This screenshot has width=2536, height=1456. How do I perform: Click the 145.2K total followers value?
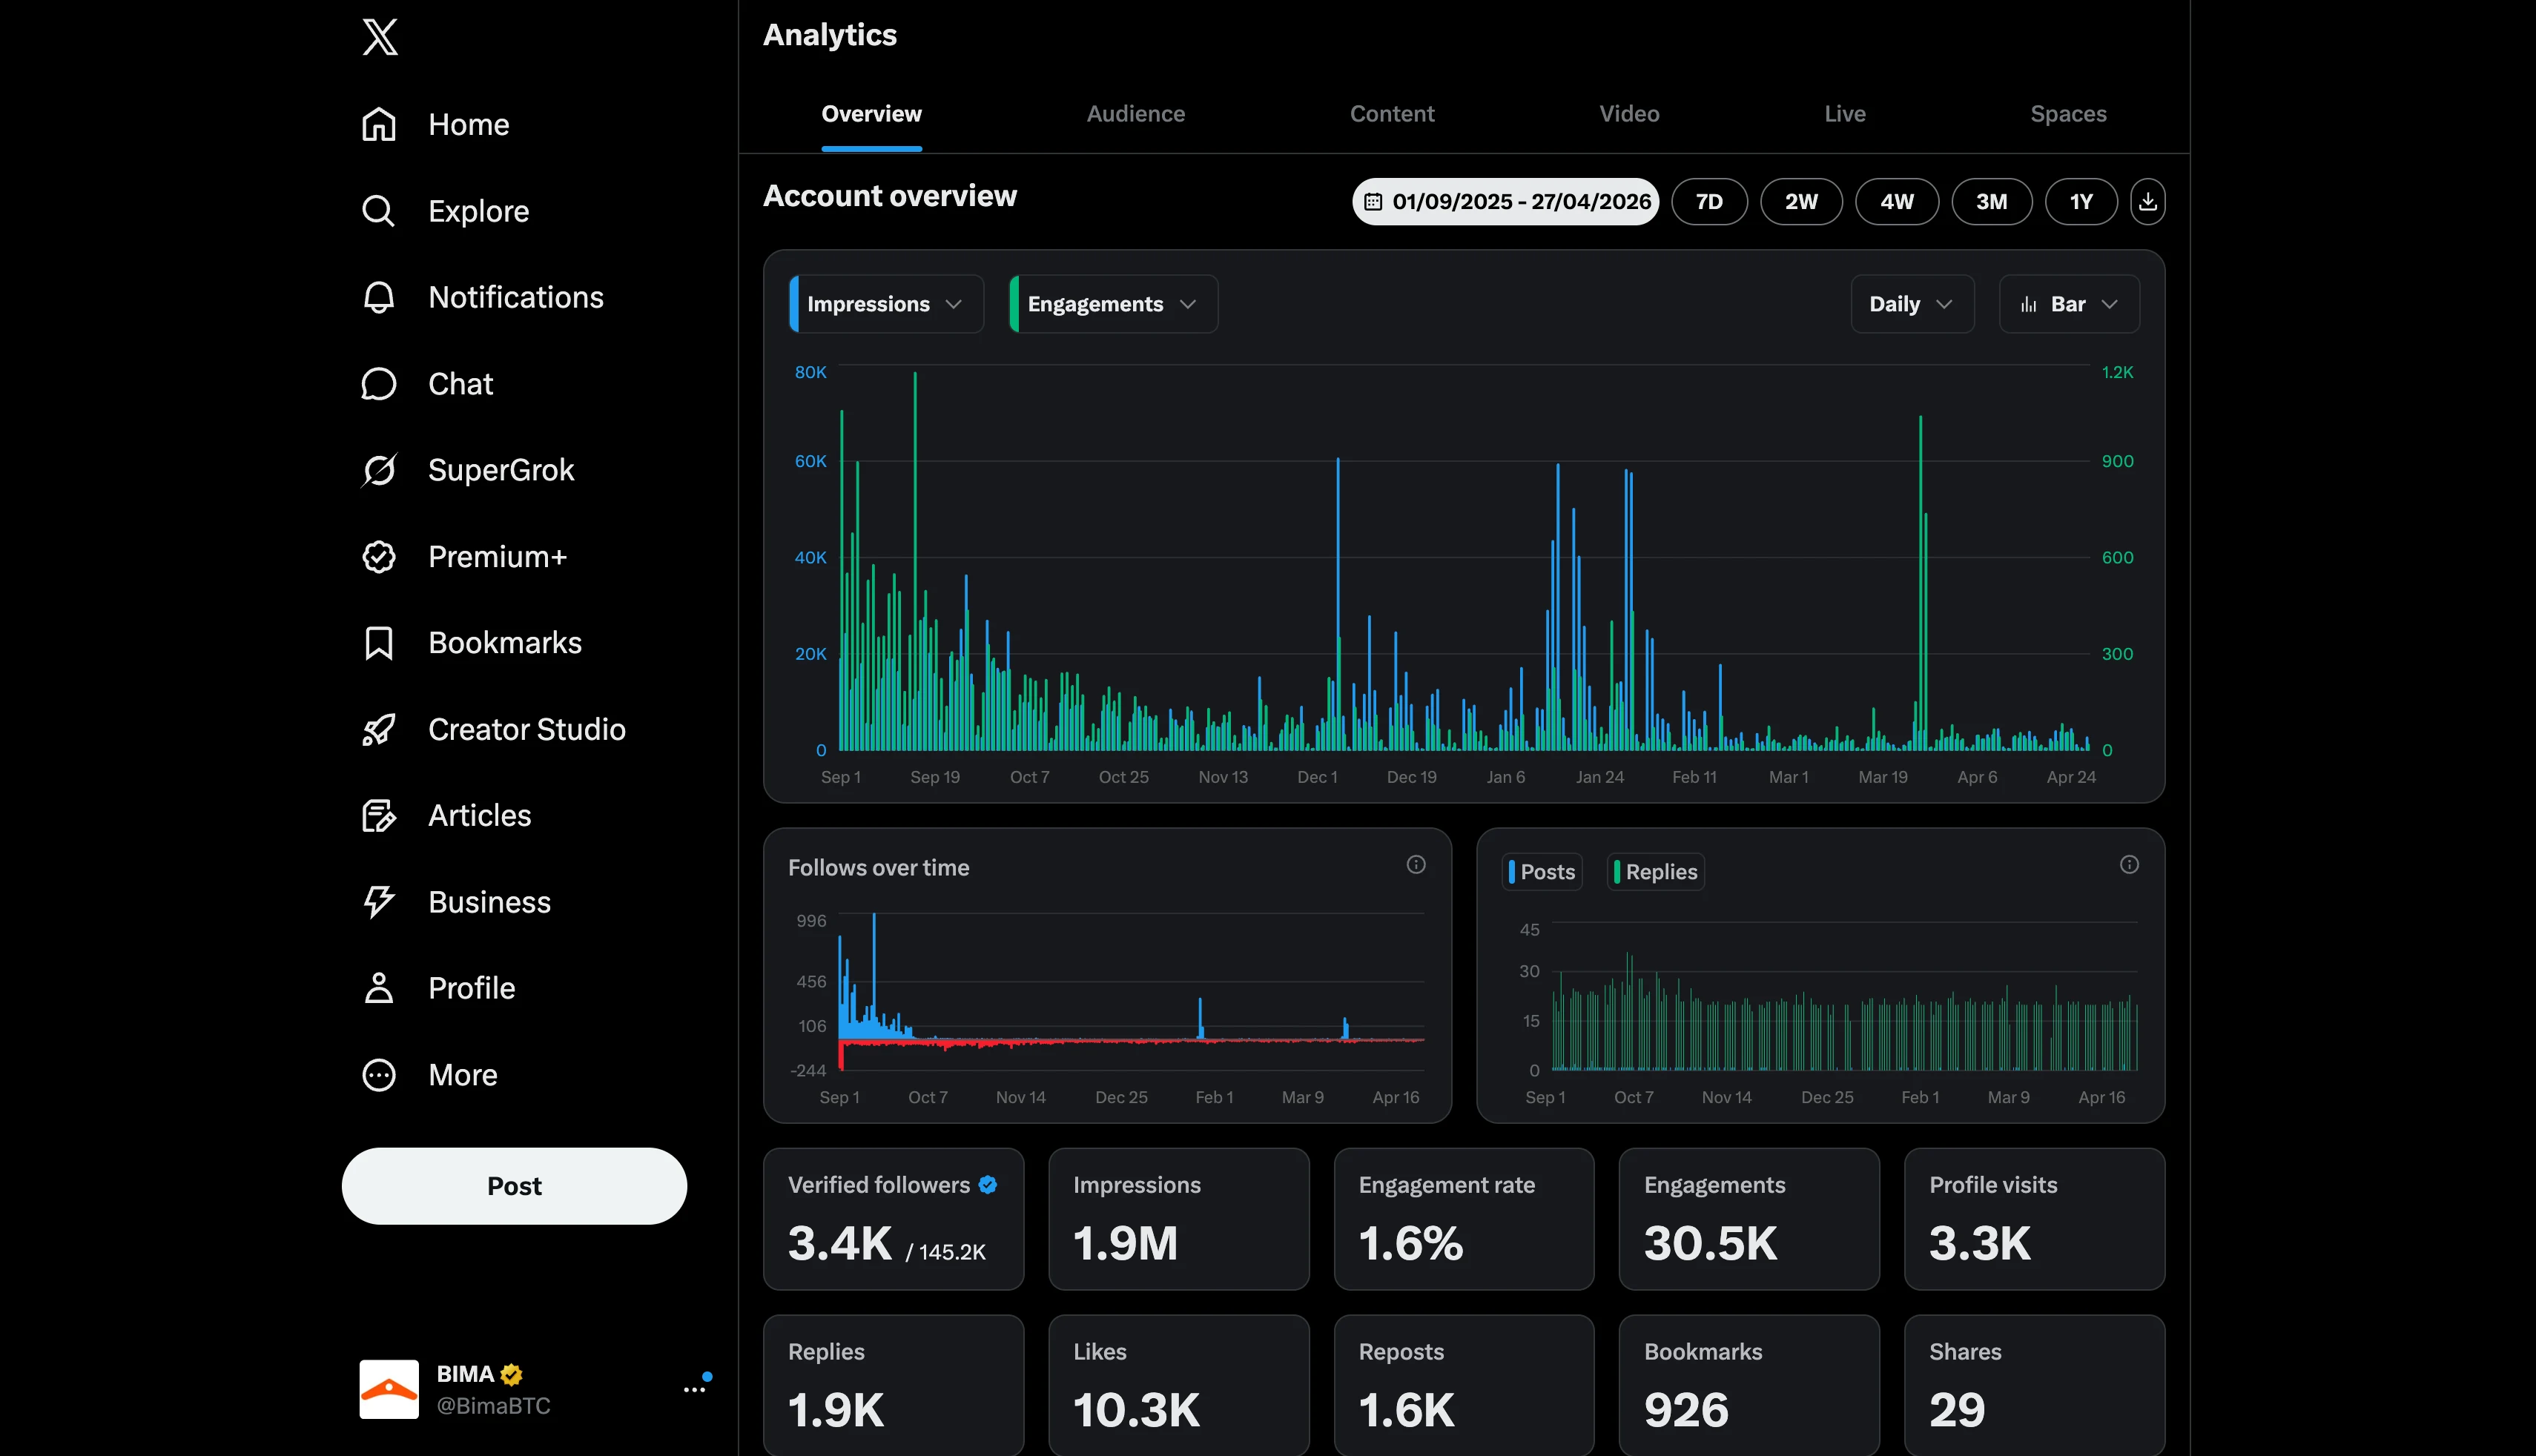952,1252
